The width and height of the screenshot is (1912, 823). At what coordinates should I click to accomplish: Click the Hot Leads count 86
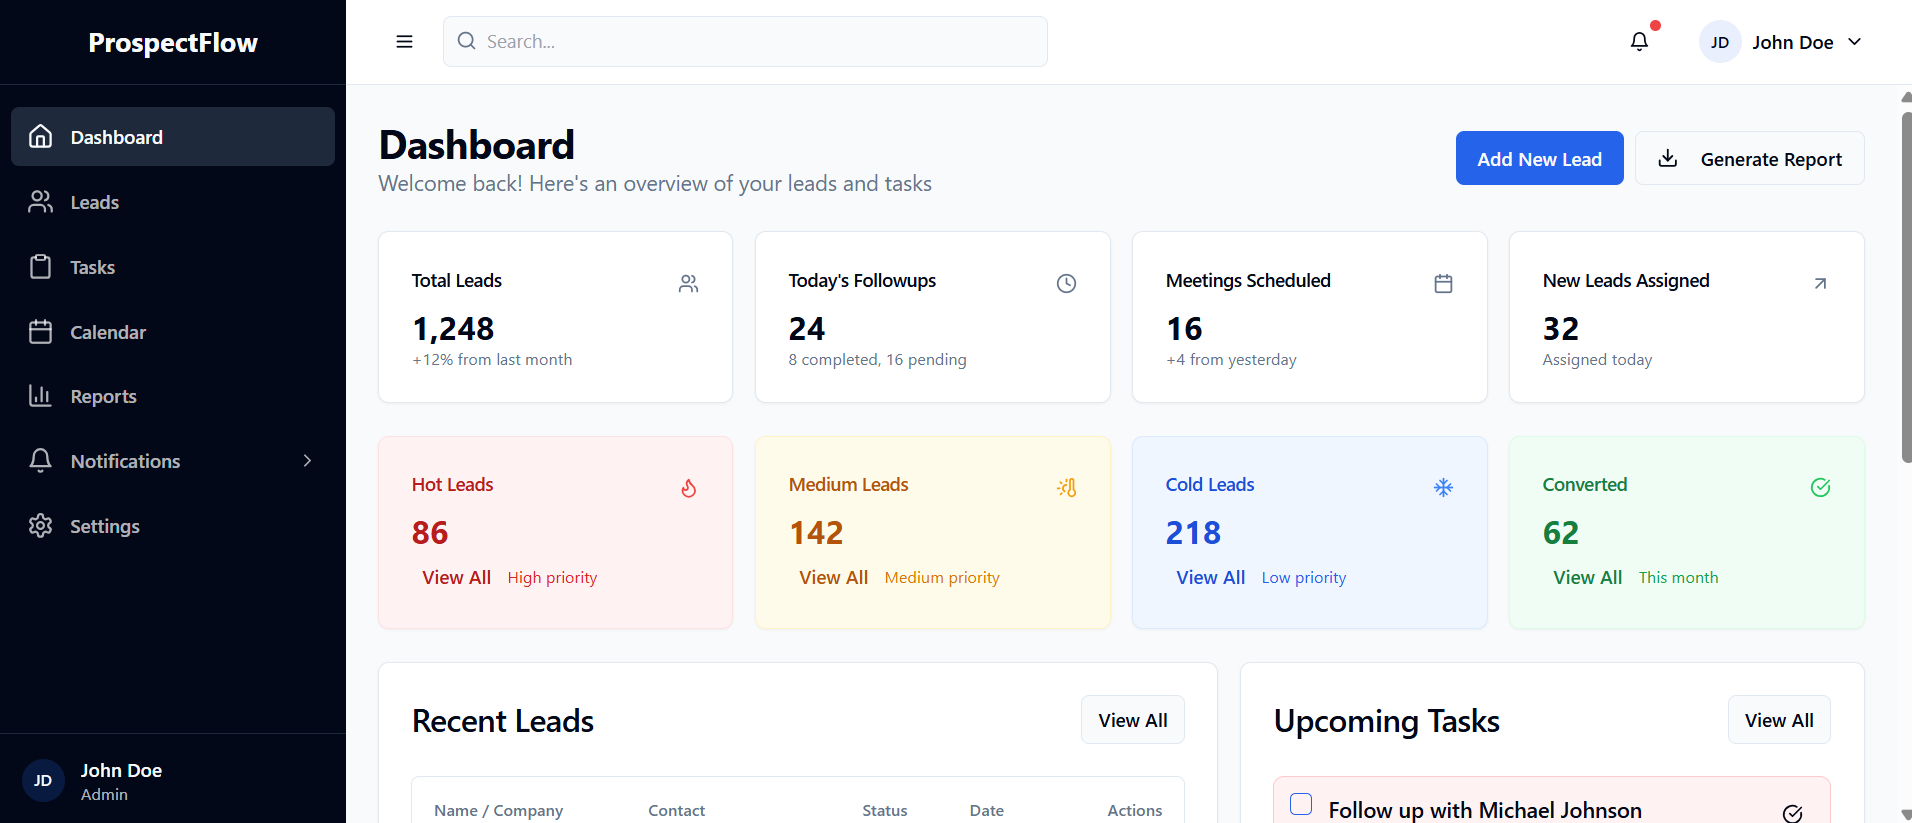click(430, 532)
